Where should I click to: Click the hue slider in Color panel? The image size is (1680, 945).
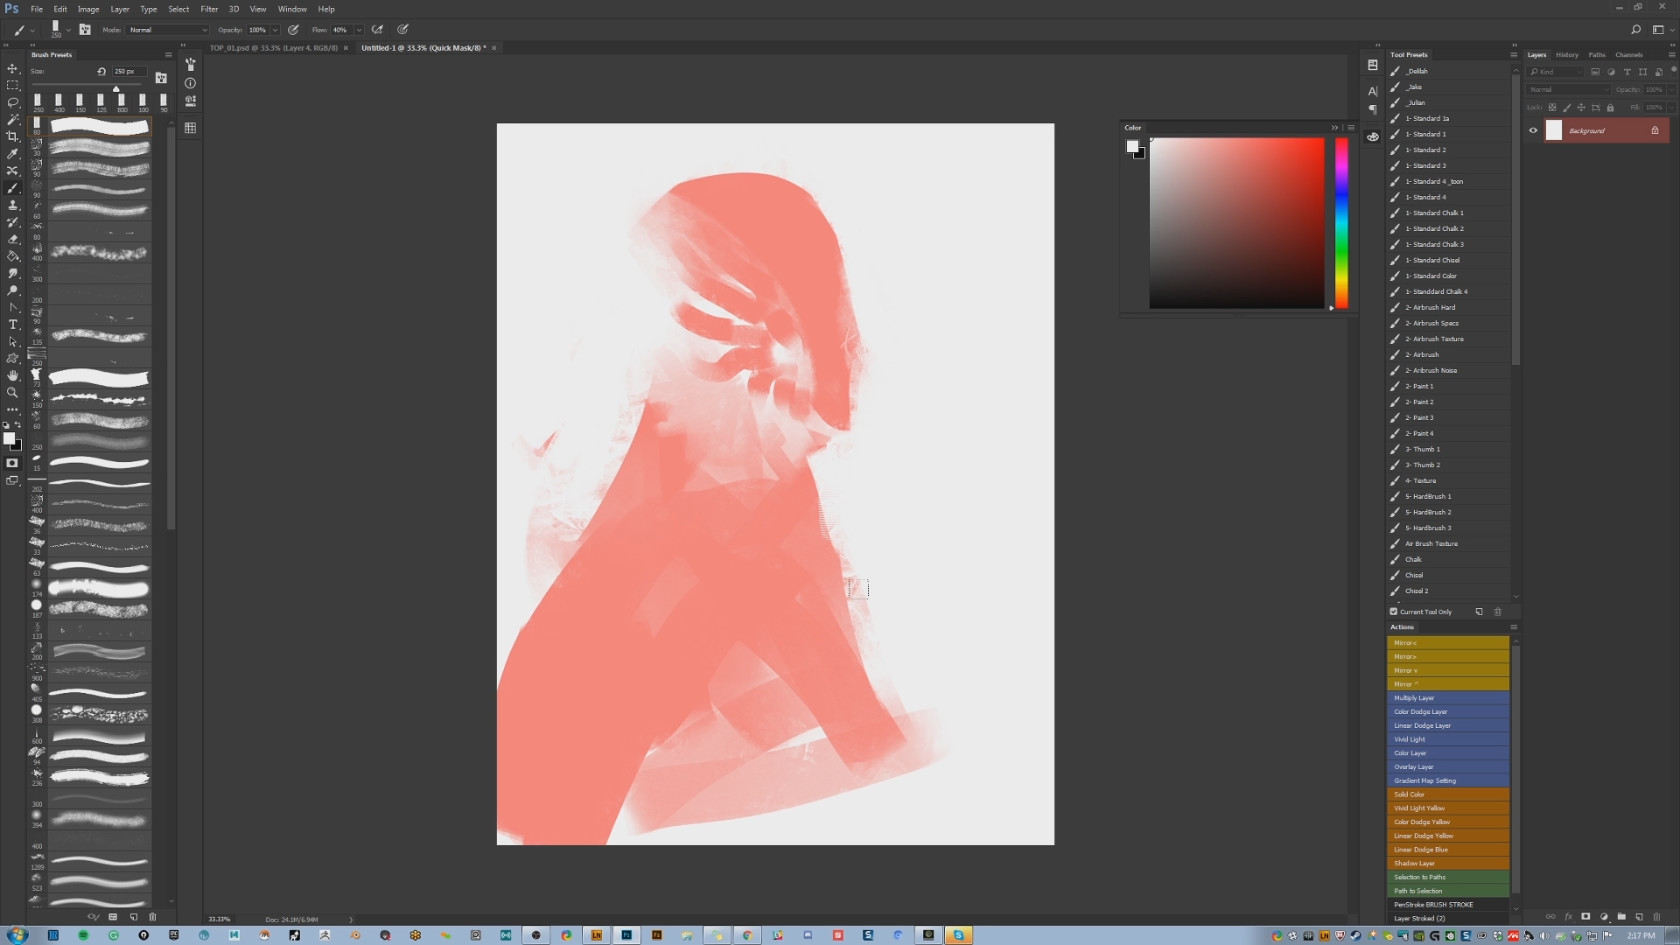click(x=1341, y=223)
